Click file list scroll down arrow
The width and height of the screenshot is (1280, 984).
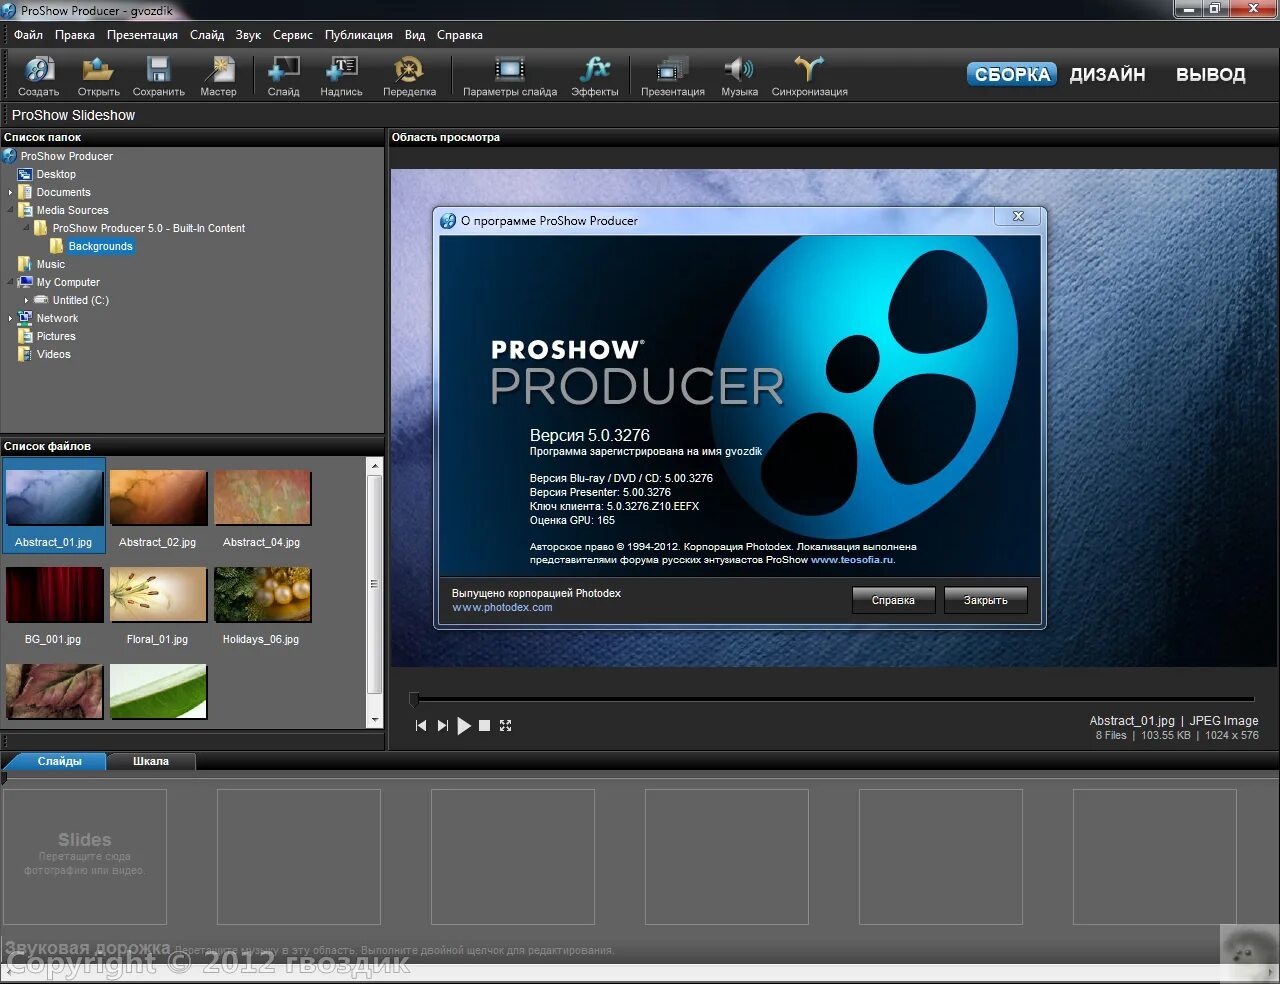(375, 720)
